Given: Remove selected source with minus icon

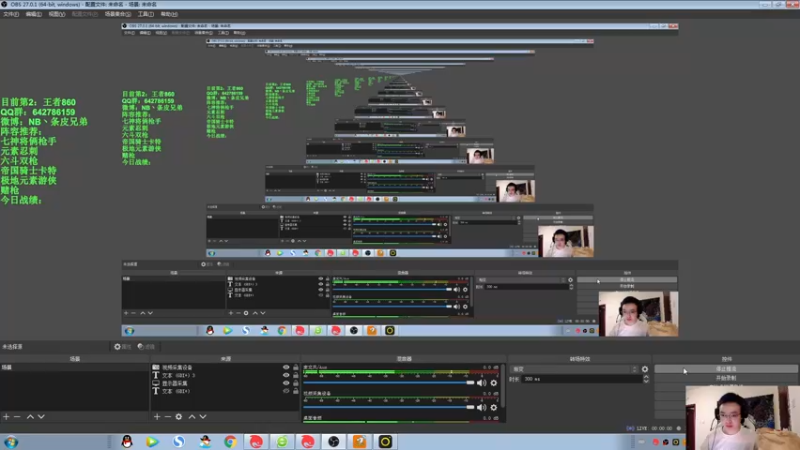Looking at the screenshot, I should click(x=168, y=417).
